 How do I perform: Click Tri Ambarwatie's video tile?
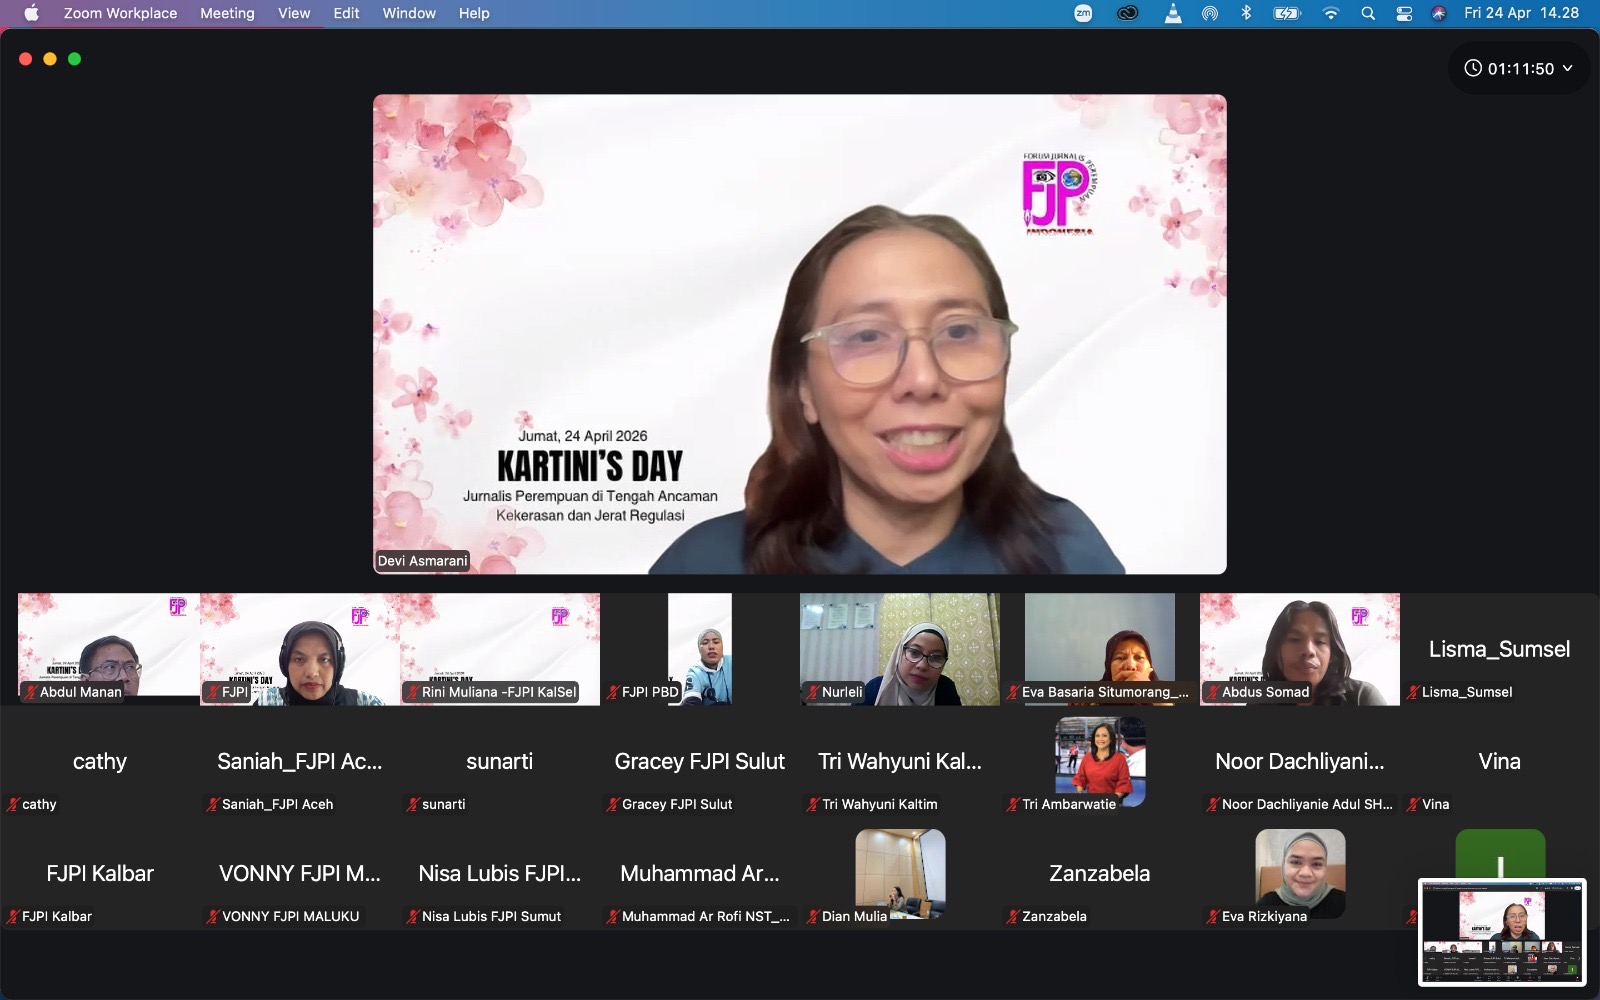pyautogui.click(x=1099, y=758)
